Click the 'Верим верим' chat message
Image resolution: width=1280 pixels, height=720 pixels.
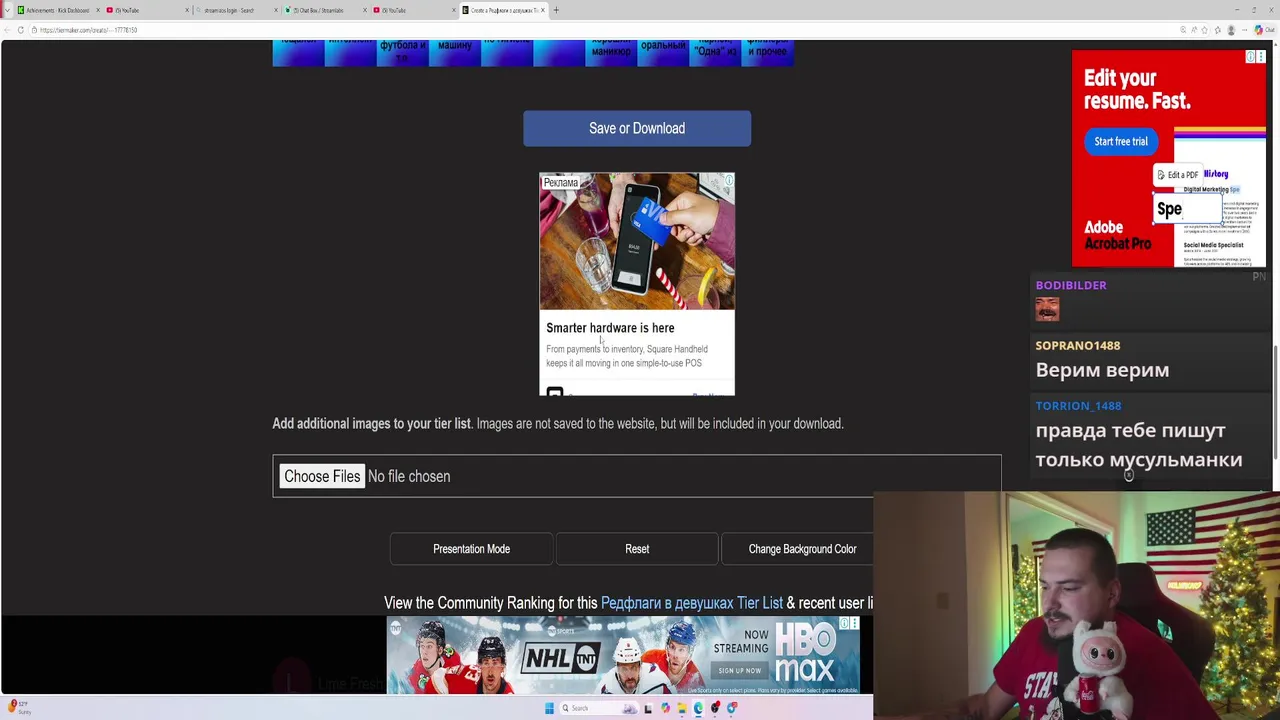[1102, 370]
